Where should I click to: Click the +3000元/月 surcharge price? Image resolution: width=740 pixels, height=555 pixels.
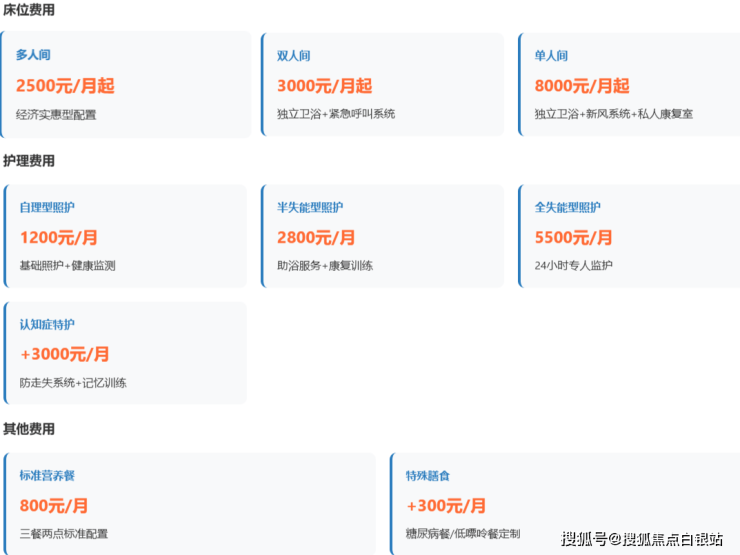click(65, 354)
